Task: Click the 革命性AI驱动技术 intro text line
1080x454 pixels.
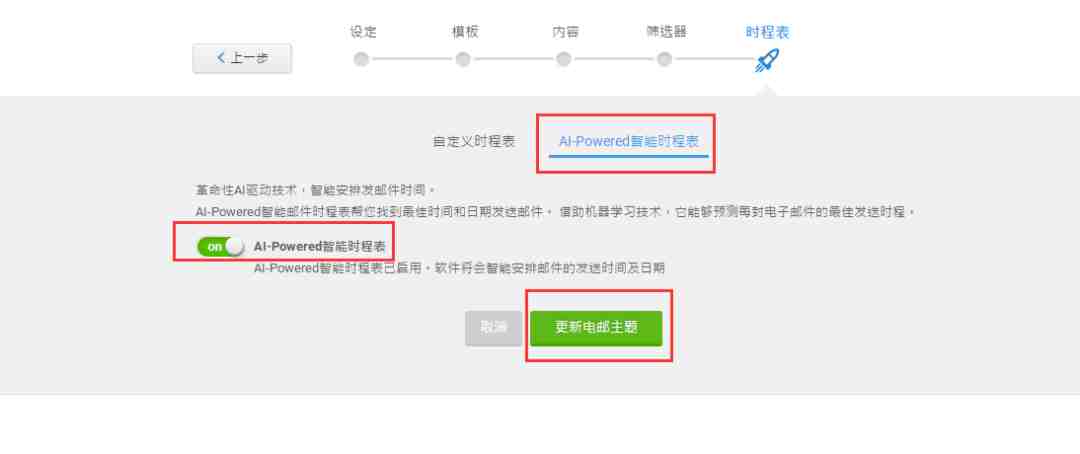Action: click(315, 190)
